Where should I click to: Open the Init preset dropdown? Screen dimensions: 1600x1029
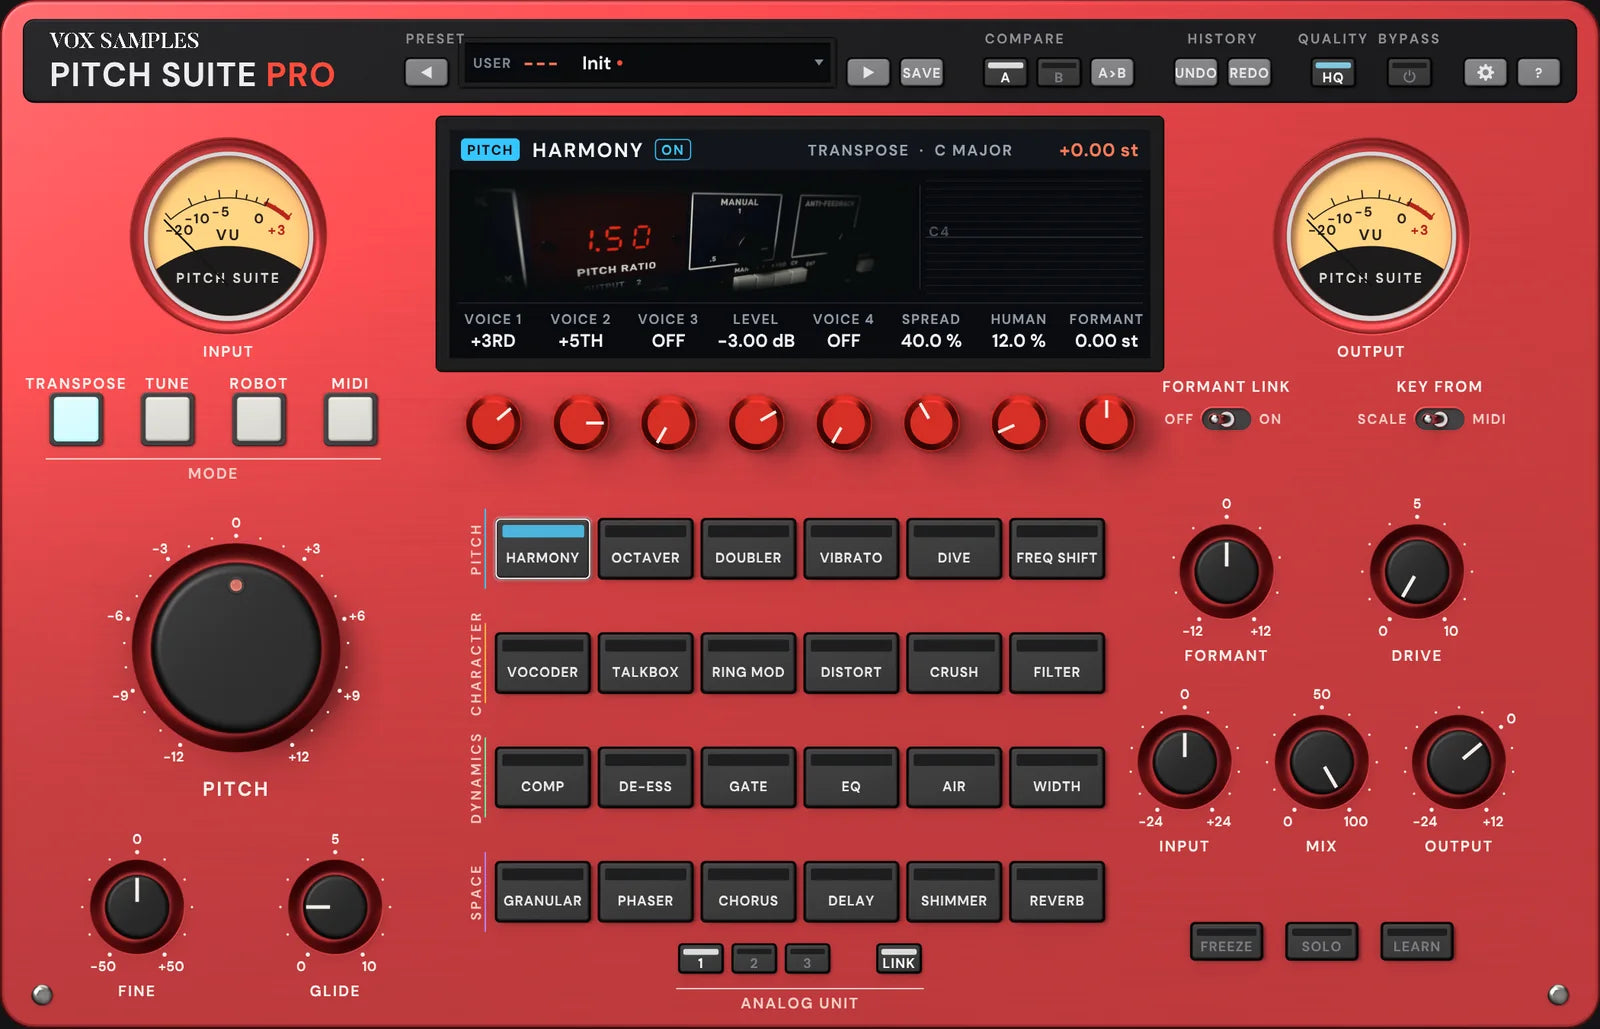point(648,63)
